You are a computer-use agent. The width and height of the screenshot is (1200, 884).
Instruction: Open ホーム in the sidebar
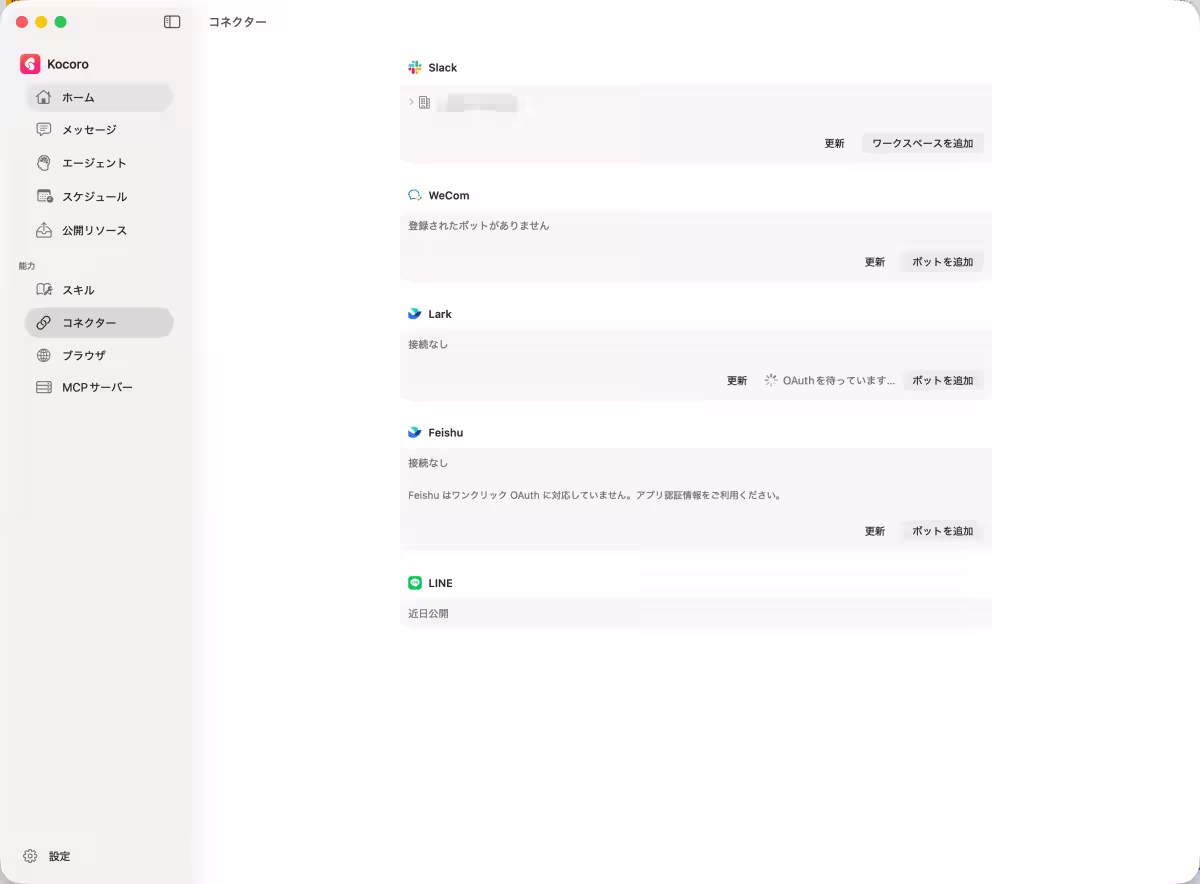click(x=99, y=97)
